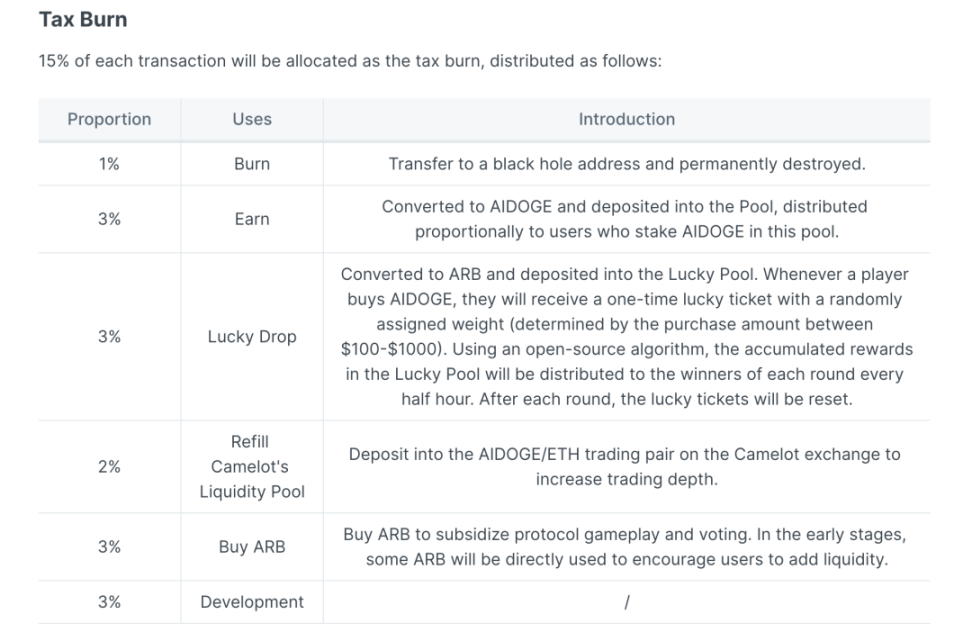972x641 pixels.
Task: Select Refill Camelot's Liquidity Pool cell
Action: 252,466
